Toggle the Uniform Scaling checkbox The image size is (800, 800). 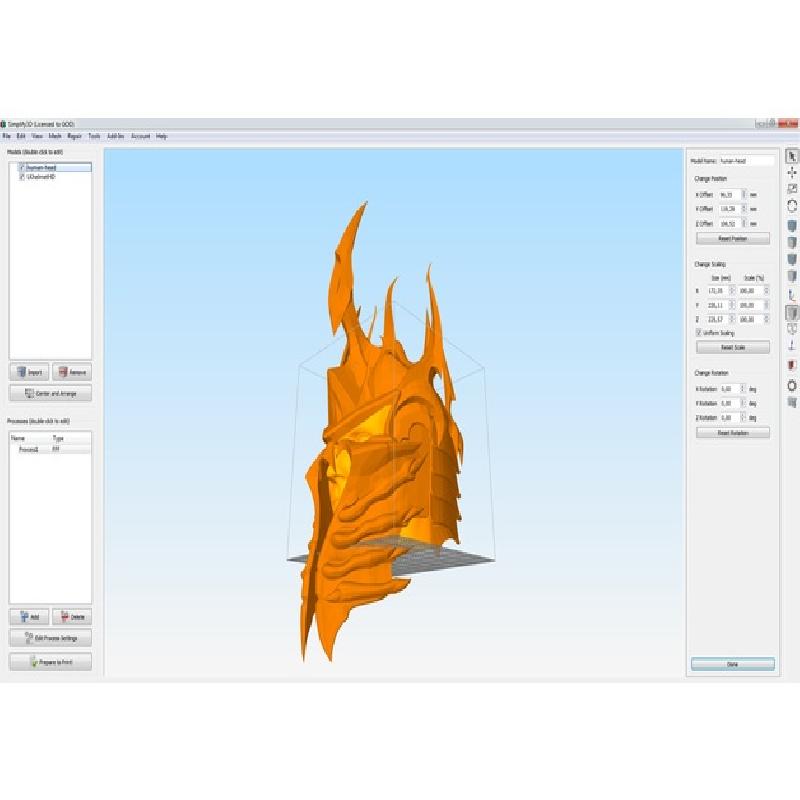click(x=698, y=332)
